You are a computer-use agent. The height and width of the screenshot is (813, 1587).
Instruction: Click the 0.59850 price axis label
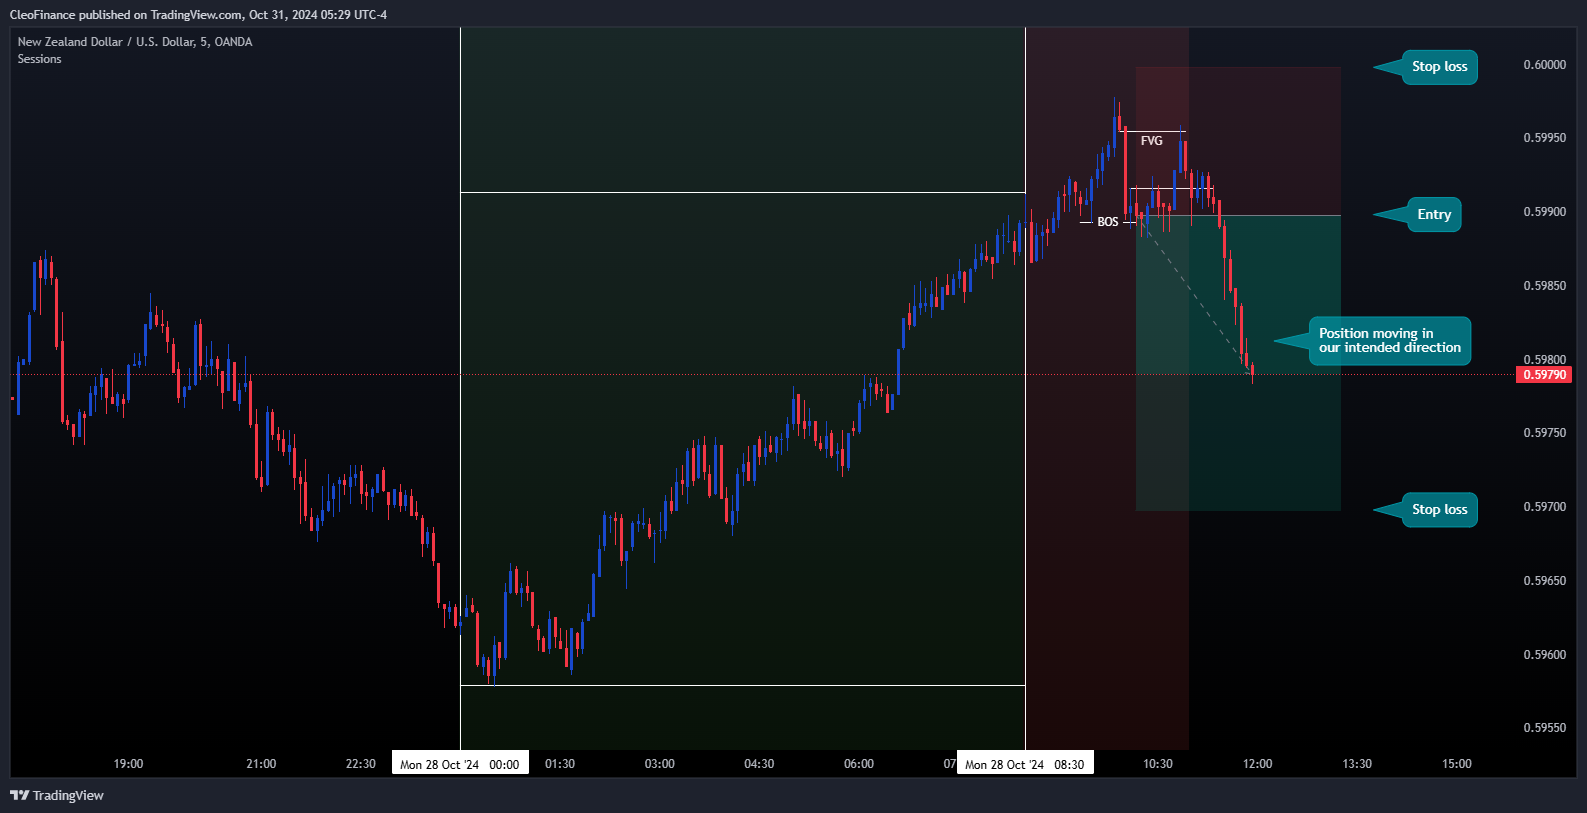click(1544, 286)
